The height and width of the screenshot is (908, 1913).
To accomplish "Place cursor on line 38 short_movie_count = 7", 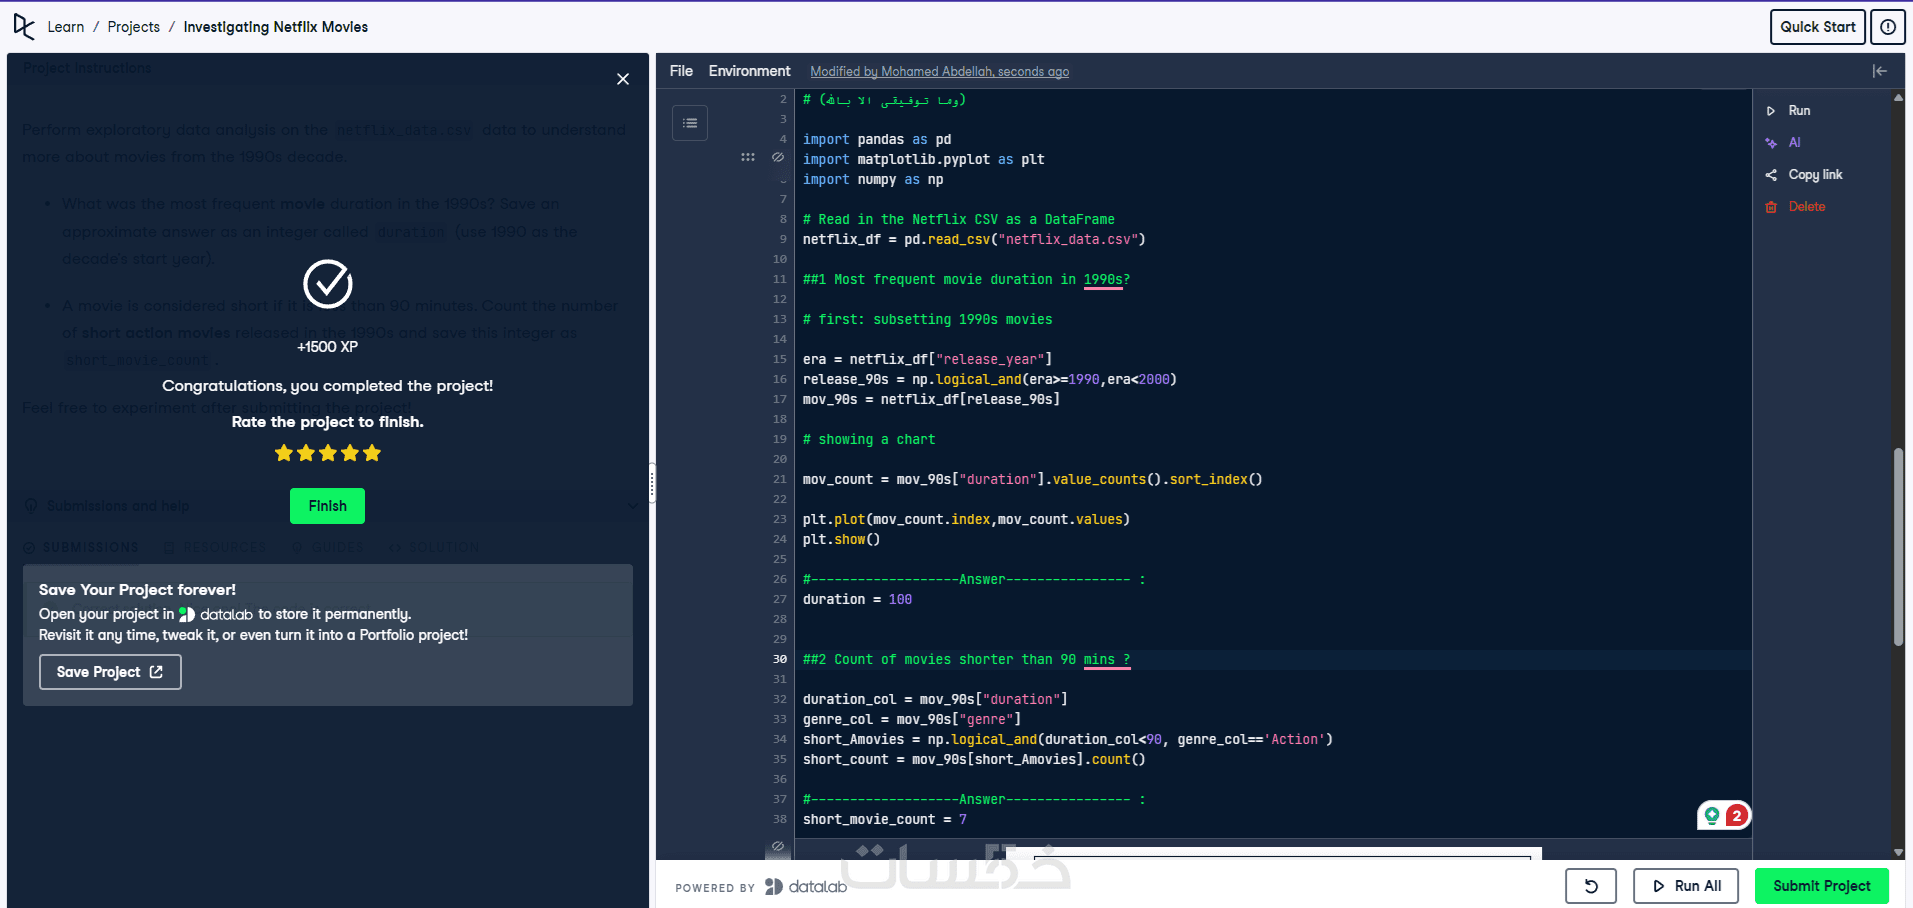I will [x=885, y=819].
